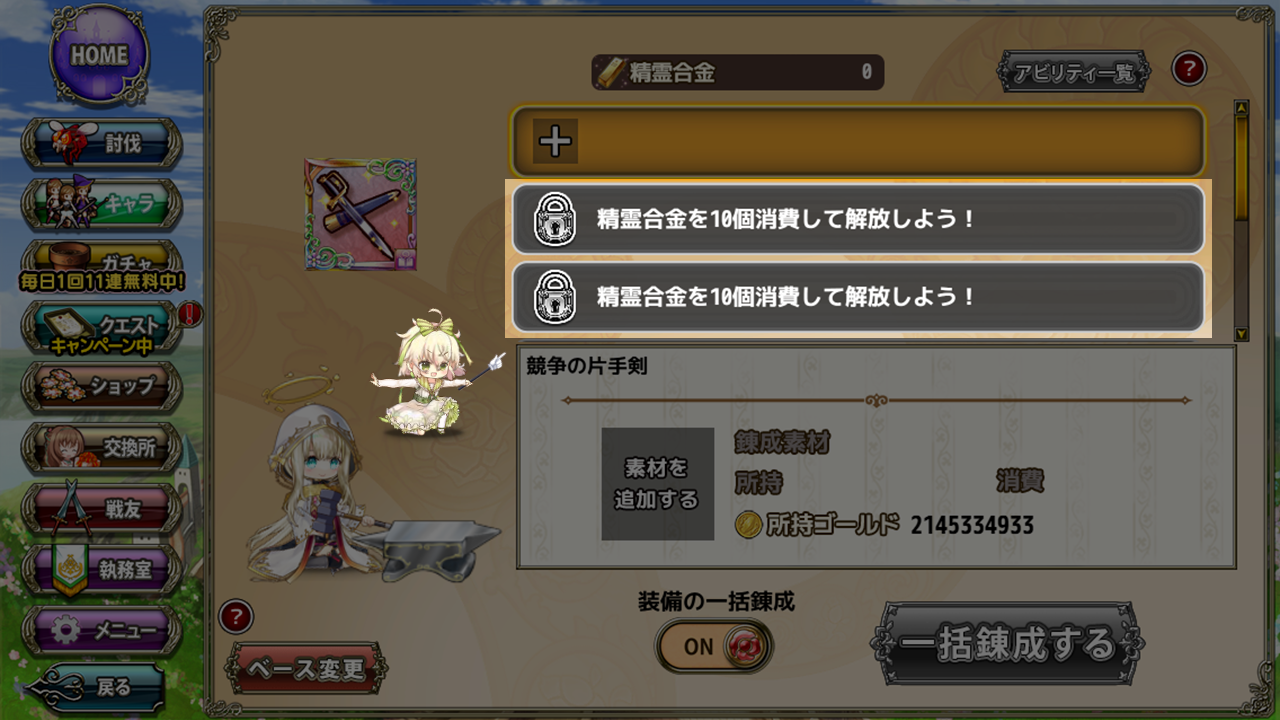Viewport: 1280px width, 720px height.
Task: Open the 討伐 menu
Action: coord(103,144)
